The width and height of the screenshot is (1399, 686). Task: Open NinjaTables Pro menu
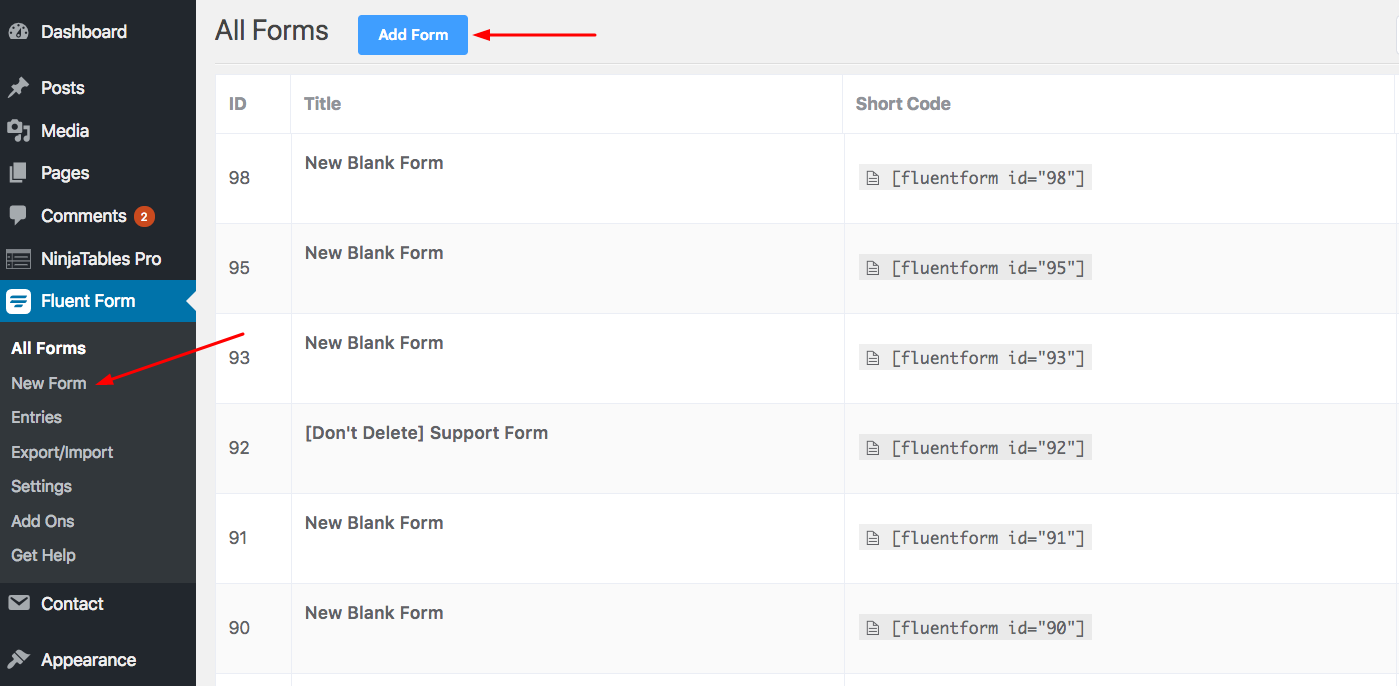pyautogui.click(x=101, y=259)
